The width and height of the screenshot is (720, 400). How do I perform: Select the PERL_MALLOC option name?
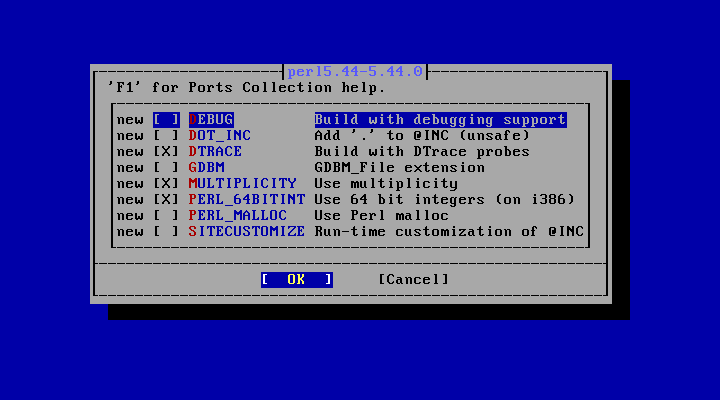pyautogui.click(x=238, y=216)
